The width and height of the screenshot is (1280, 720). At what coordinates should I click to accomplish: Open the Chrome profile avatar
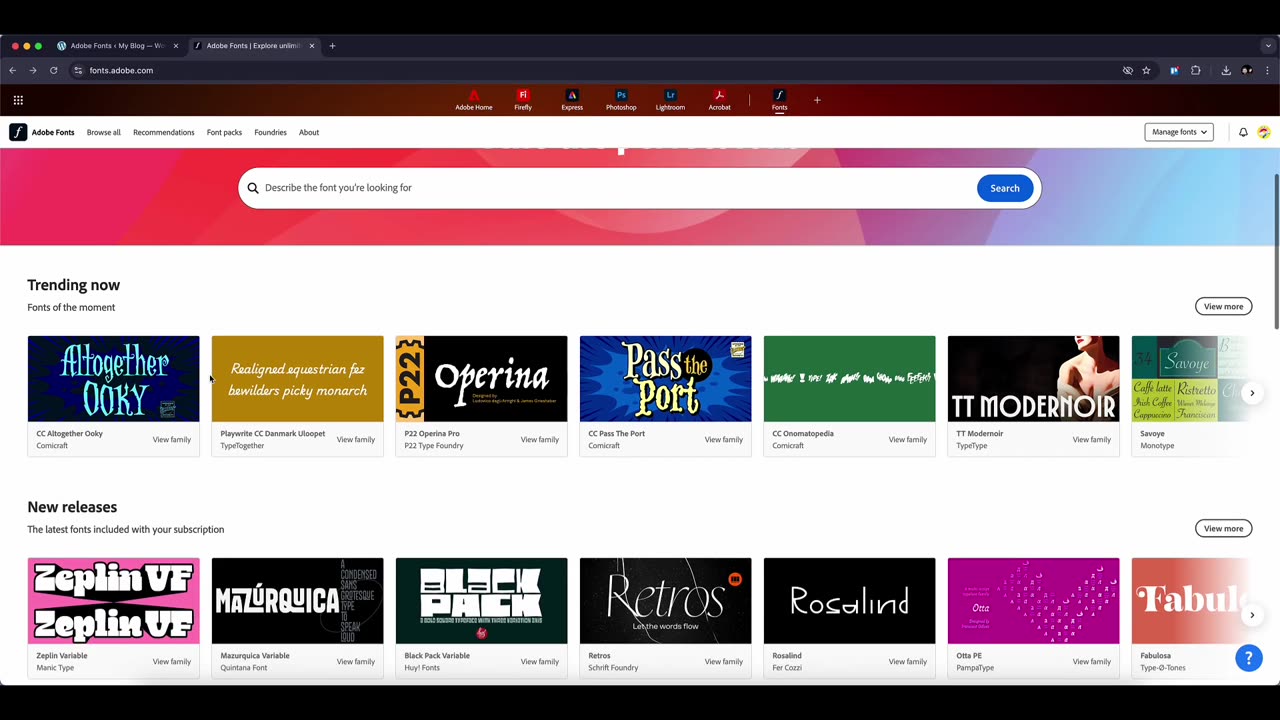1247,70
